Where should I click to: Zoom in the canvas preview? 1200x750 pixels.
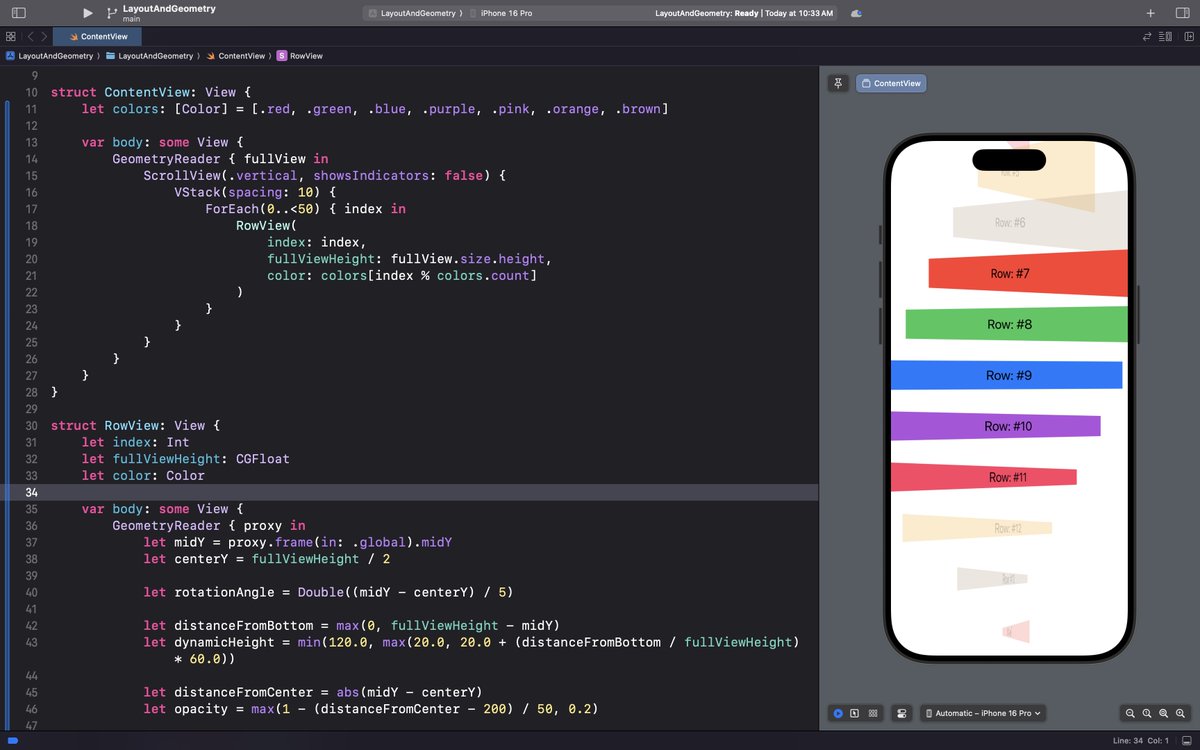pyautogui.click(x=1181, y=713)
